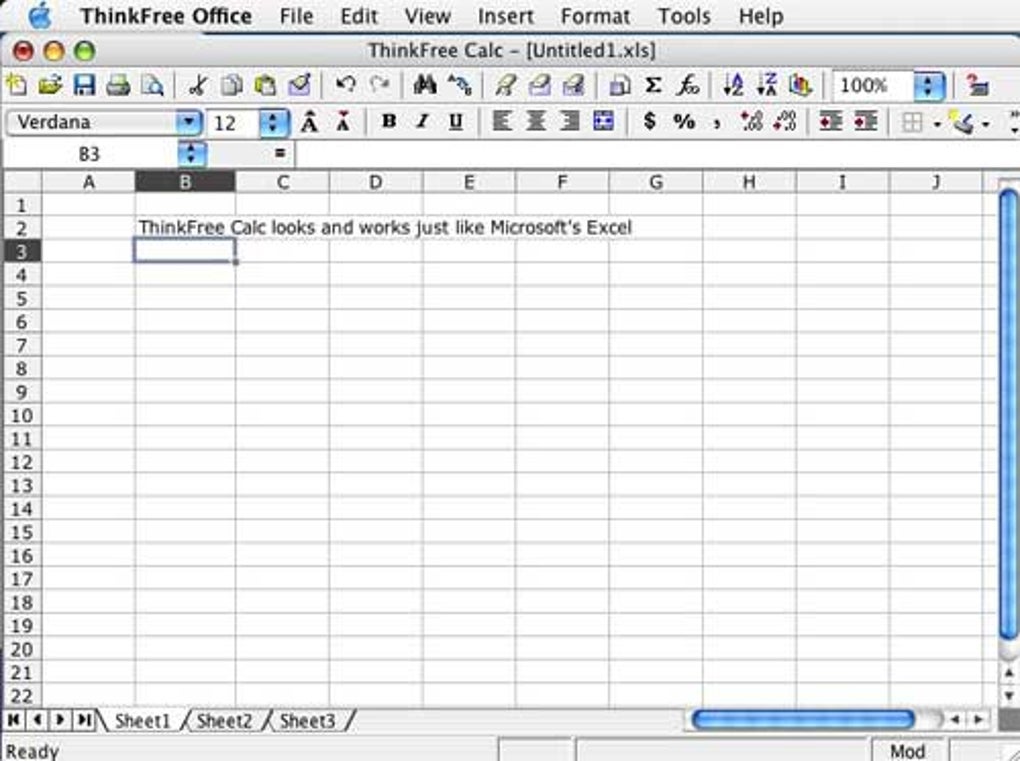This screenshot has width=1020, height=761.
Task: Sort the selection ascending A to Z
Action: tap(733, 85)
